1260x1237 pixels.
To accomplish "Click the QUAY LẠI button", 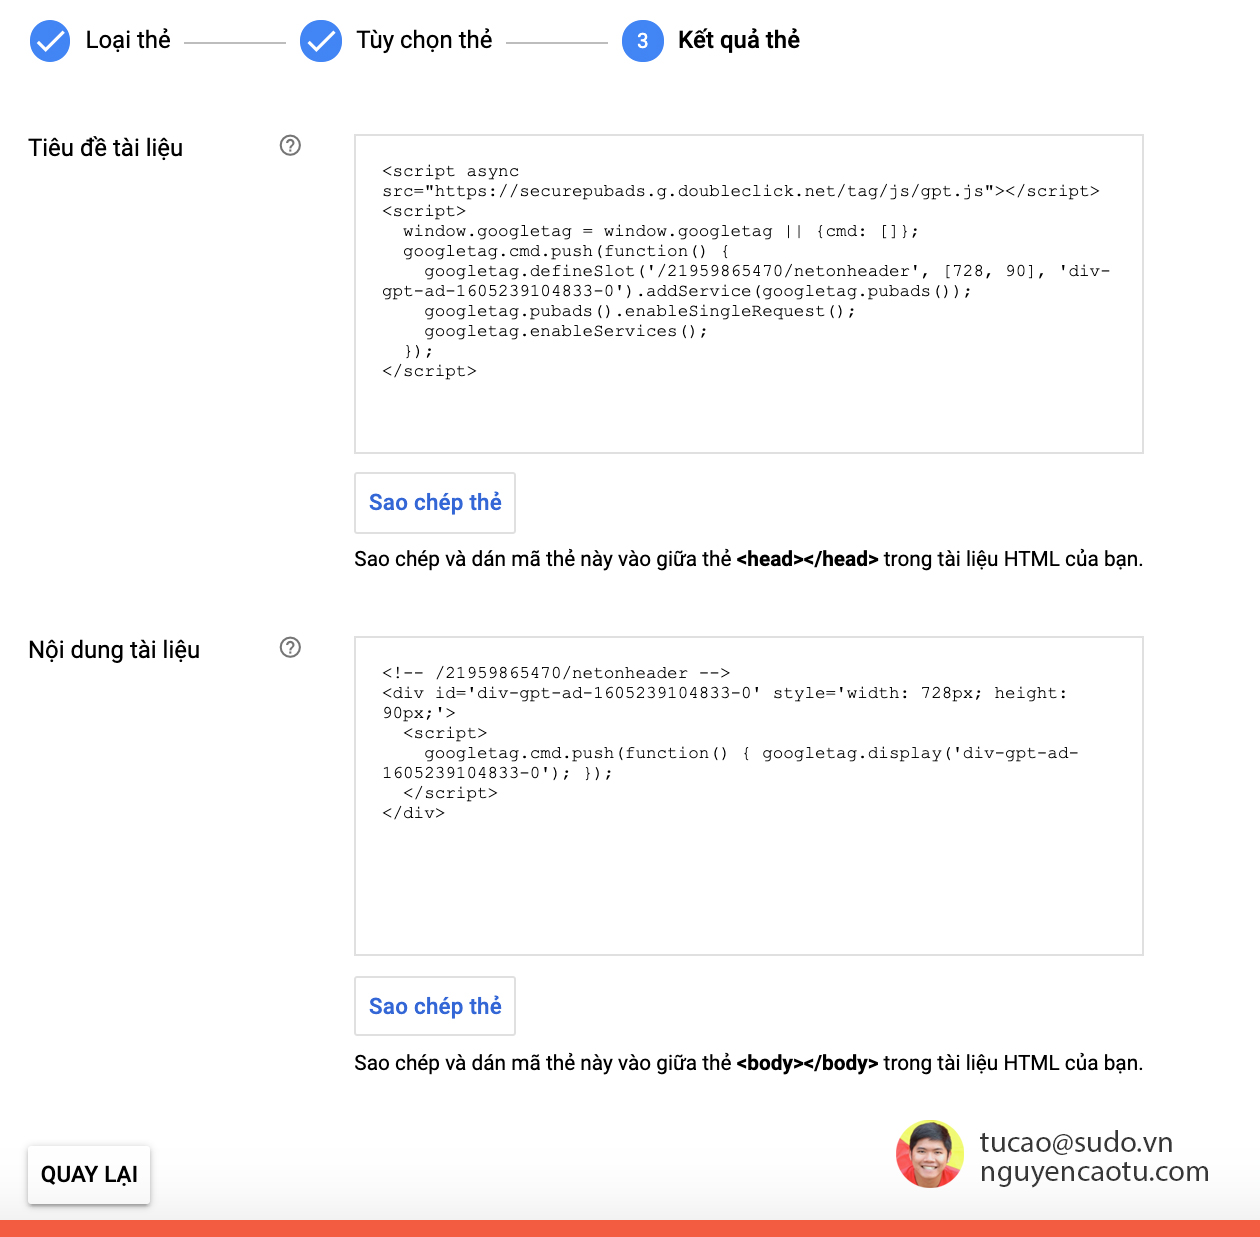I will pyautogui.click(x=88, y=1176).
